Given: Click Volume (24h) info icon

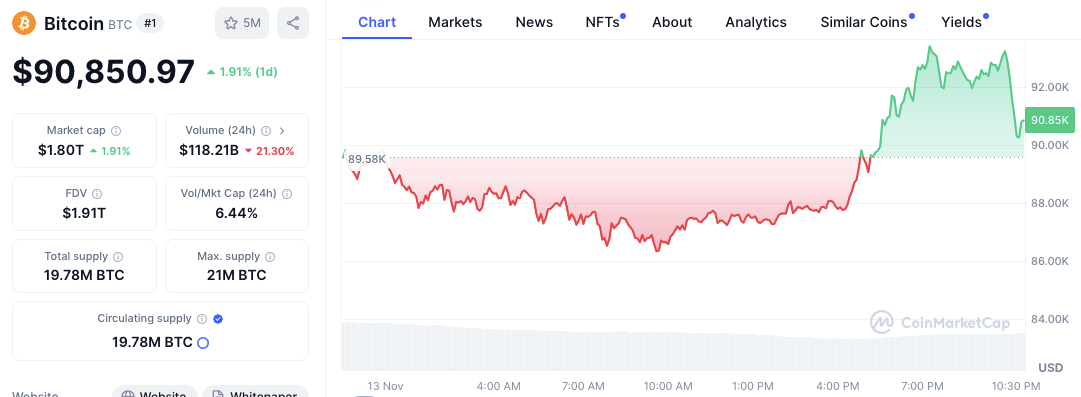Looking at the screenshot, I should [x=266, y=130].
